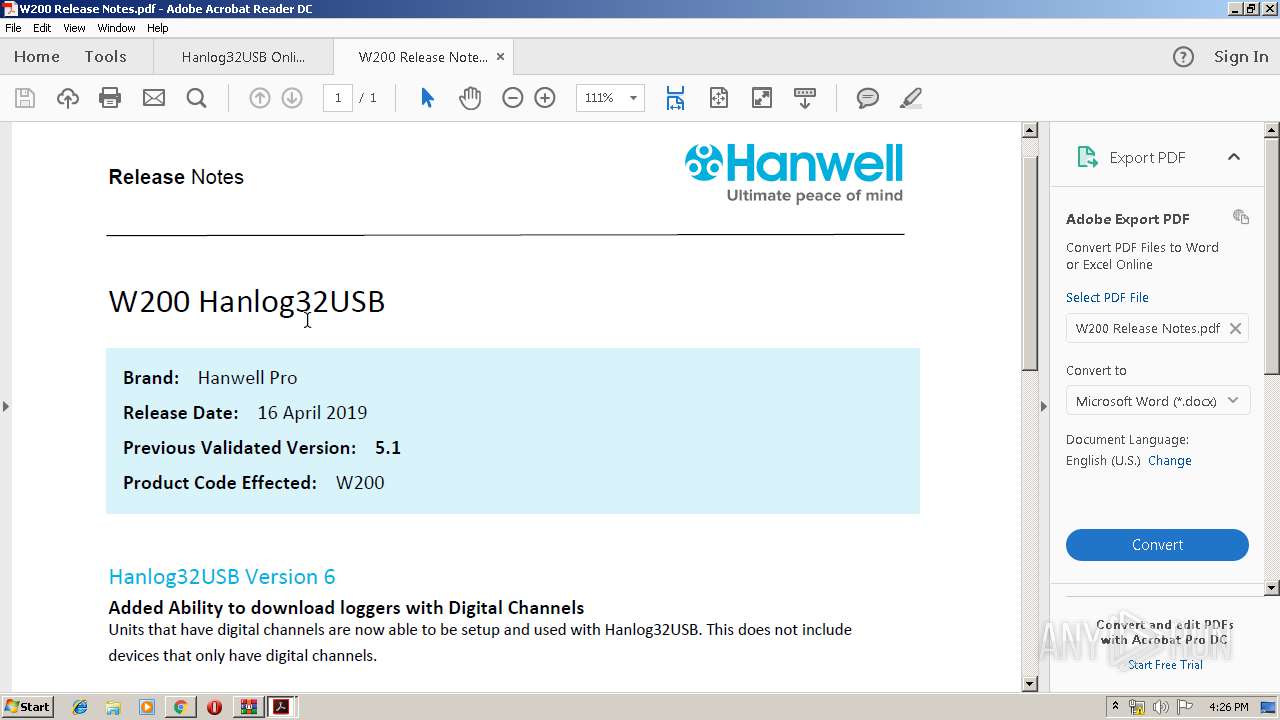Choose the Selection arrow tool
The width and height of the screenshot is (1280, 720).
(x=428, y=98)
